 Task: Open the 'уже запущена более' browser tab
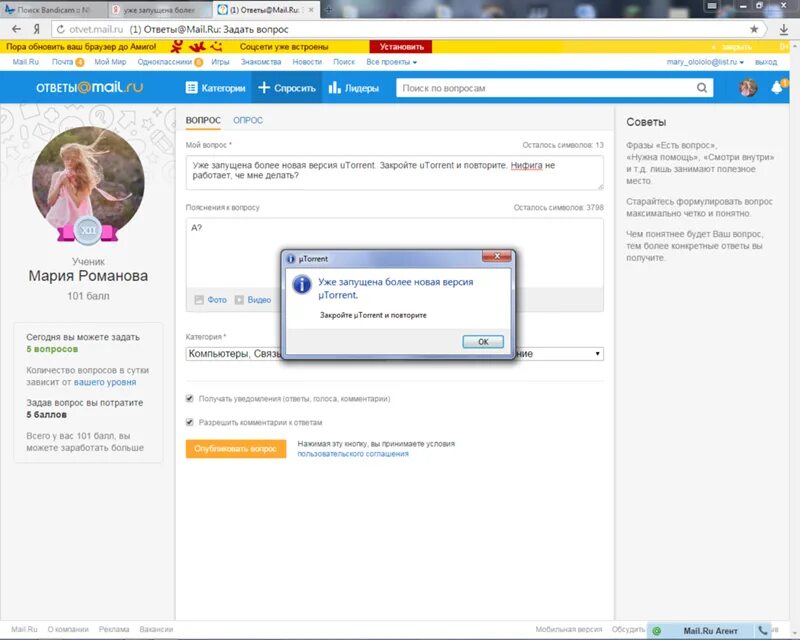point(159,10)
